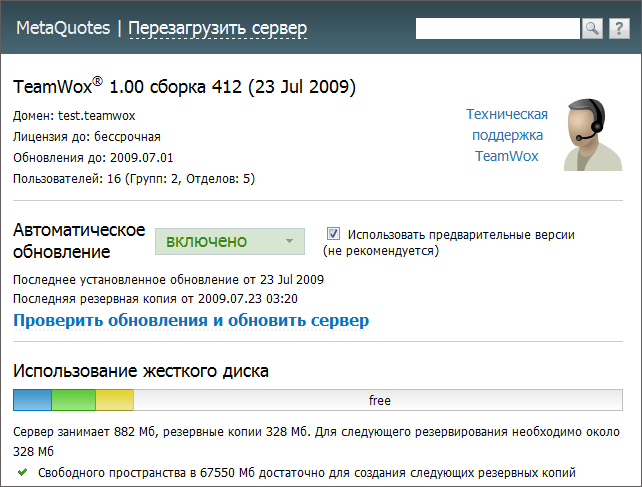Click the headset support agent image
This screenshot has height=487, width=642.
pos(593,134)
